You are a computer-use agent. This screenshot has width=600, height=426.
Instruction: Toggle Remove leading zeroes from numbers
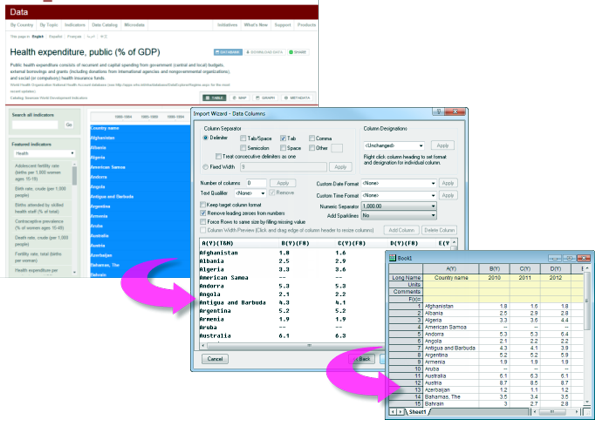(x=204, y=214)
